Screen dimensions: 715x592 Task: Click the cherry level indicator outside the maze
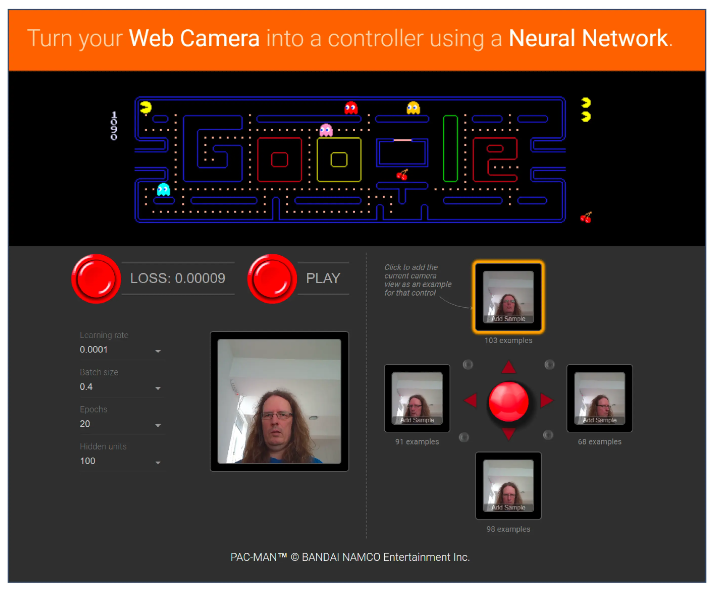(586, 218)
